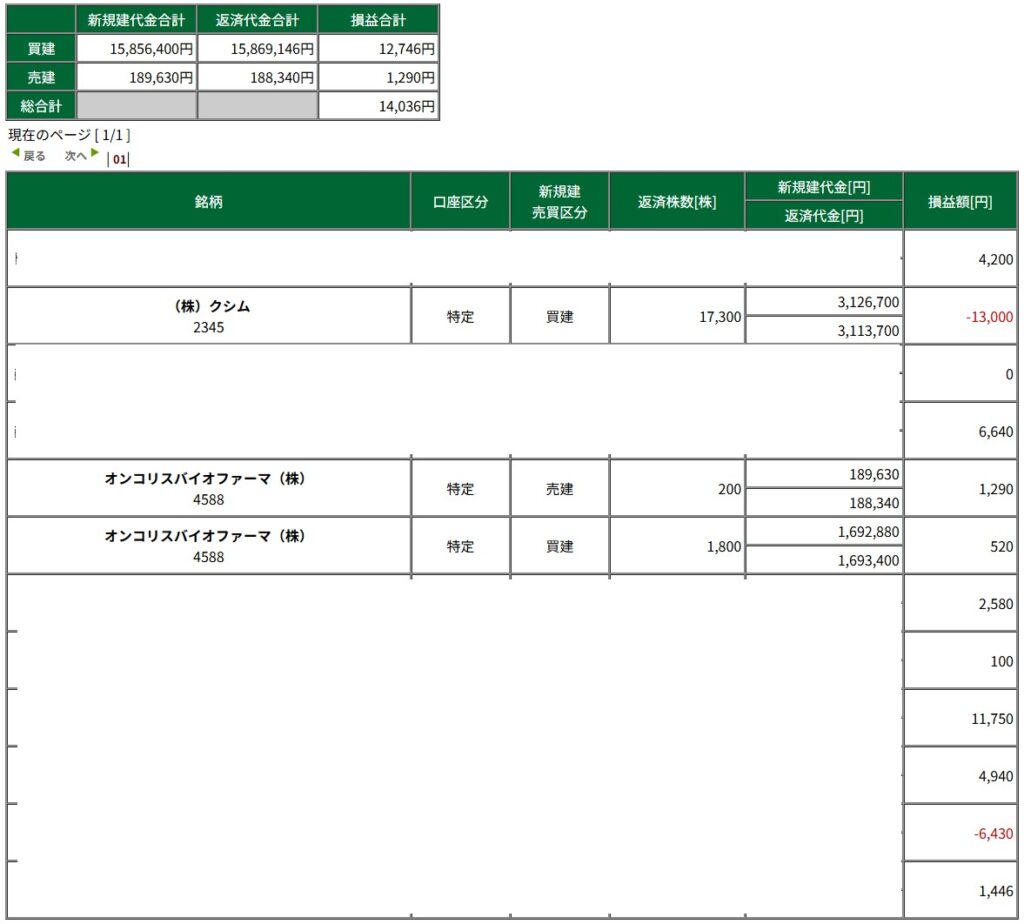Click the 新規建売買区分 column header
The height and width of the screenshot is (924, 1024).
(x=559, y=201)
